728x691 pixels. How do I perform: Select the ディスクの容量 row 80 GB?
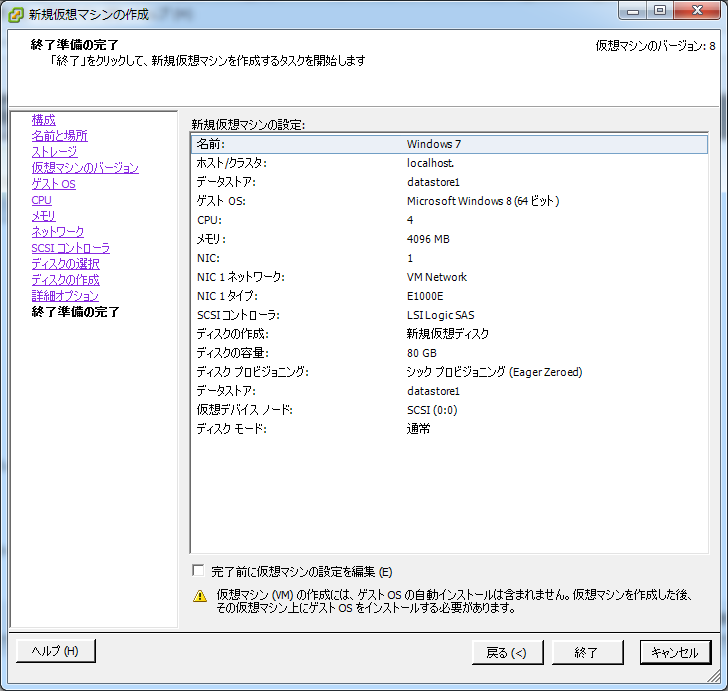pos(449,353)
